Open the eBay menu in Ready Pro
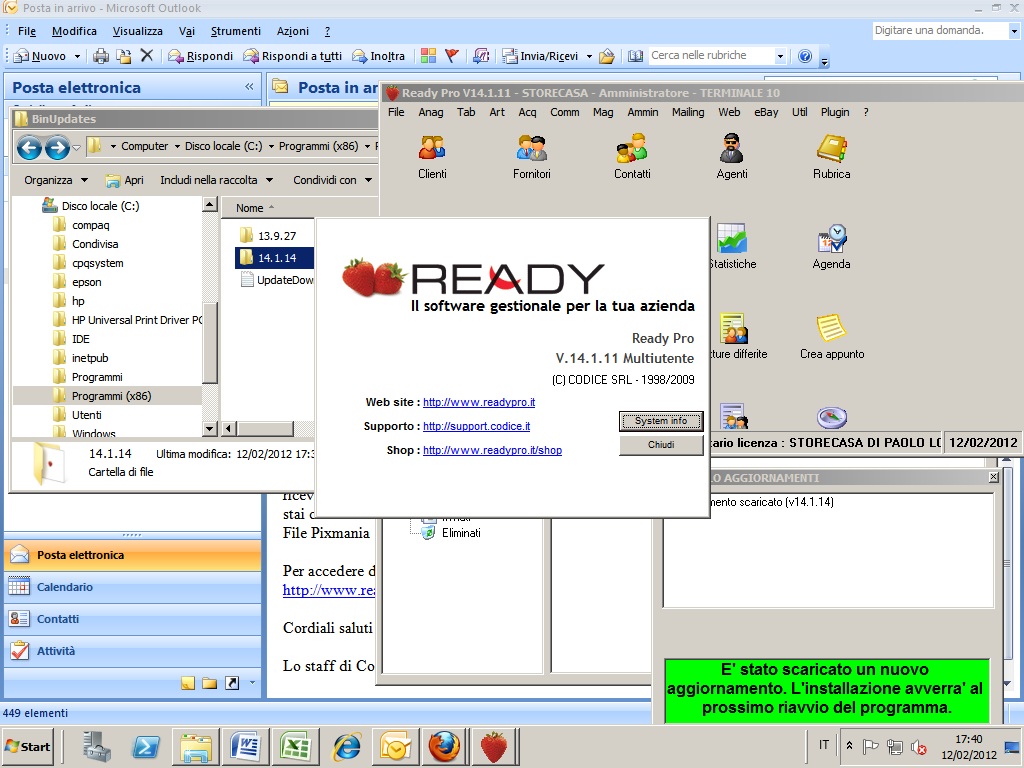Screen dimensions: 1024x768 tap(766, 112)
